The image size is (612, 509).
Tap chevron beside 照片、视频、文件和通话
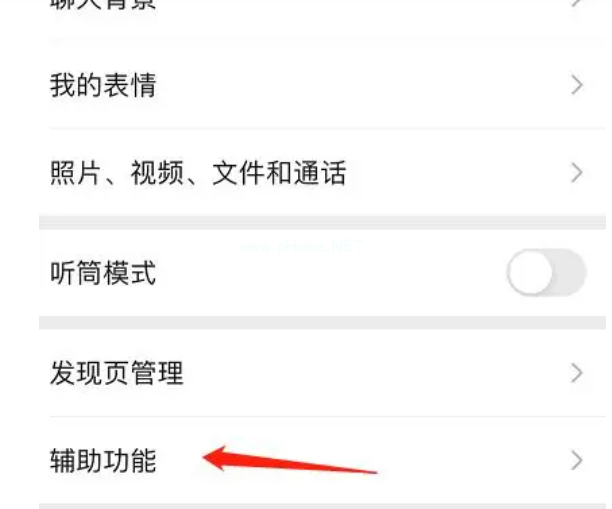577,173
